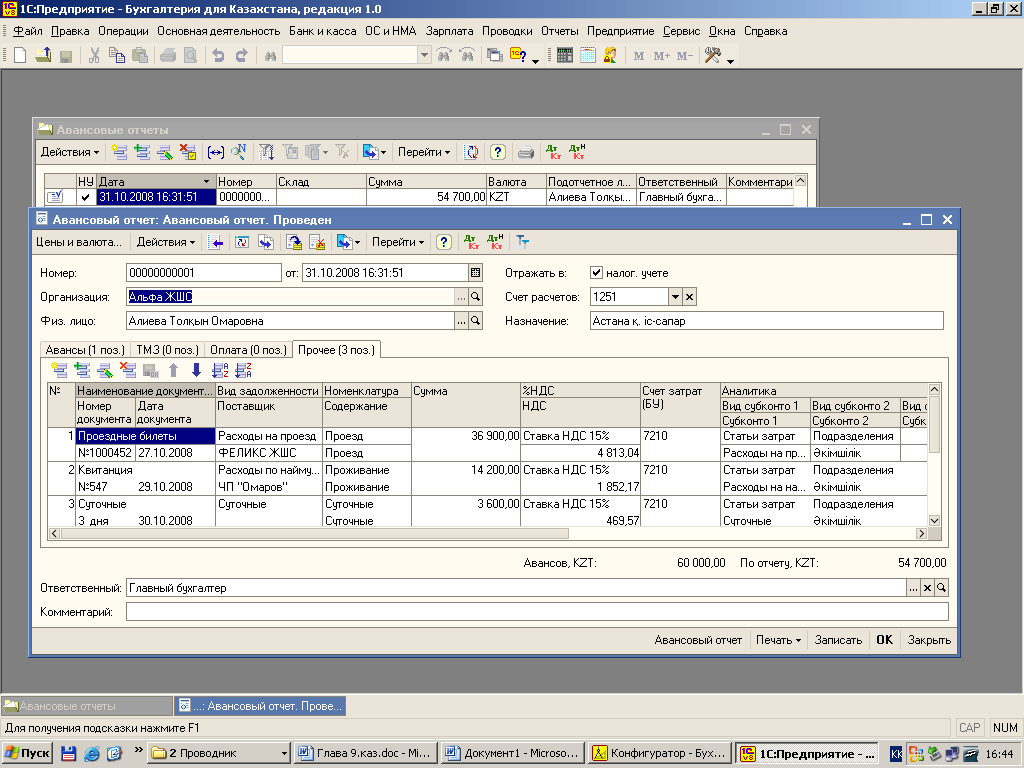Switch to Конфигуратор taskbar item
The width and height of the screenshot is (1024, 768).
[x=660, y=754]
